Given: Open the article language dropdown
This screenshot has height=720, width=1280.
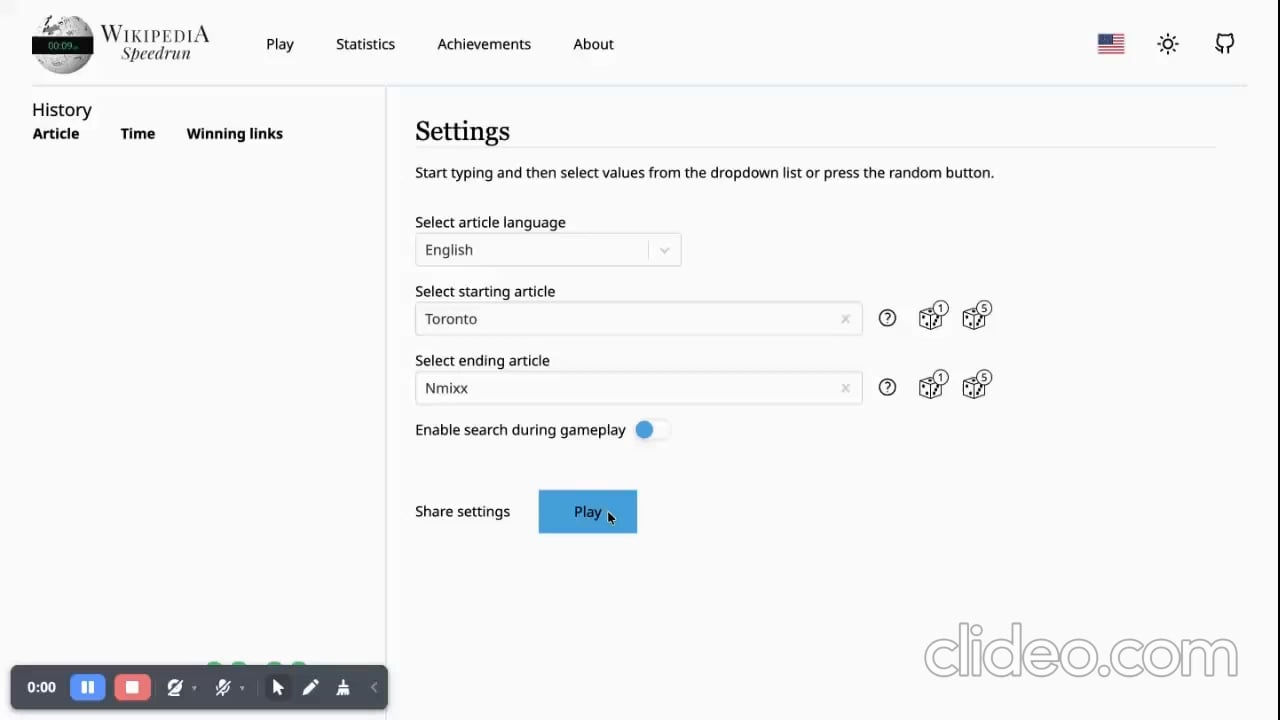Looking at the screenshot, I should click(x=547, y=250).
